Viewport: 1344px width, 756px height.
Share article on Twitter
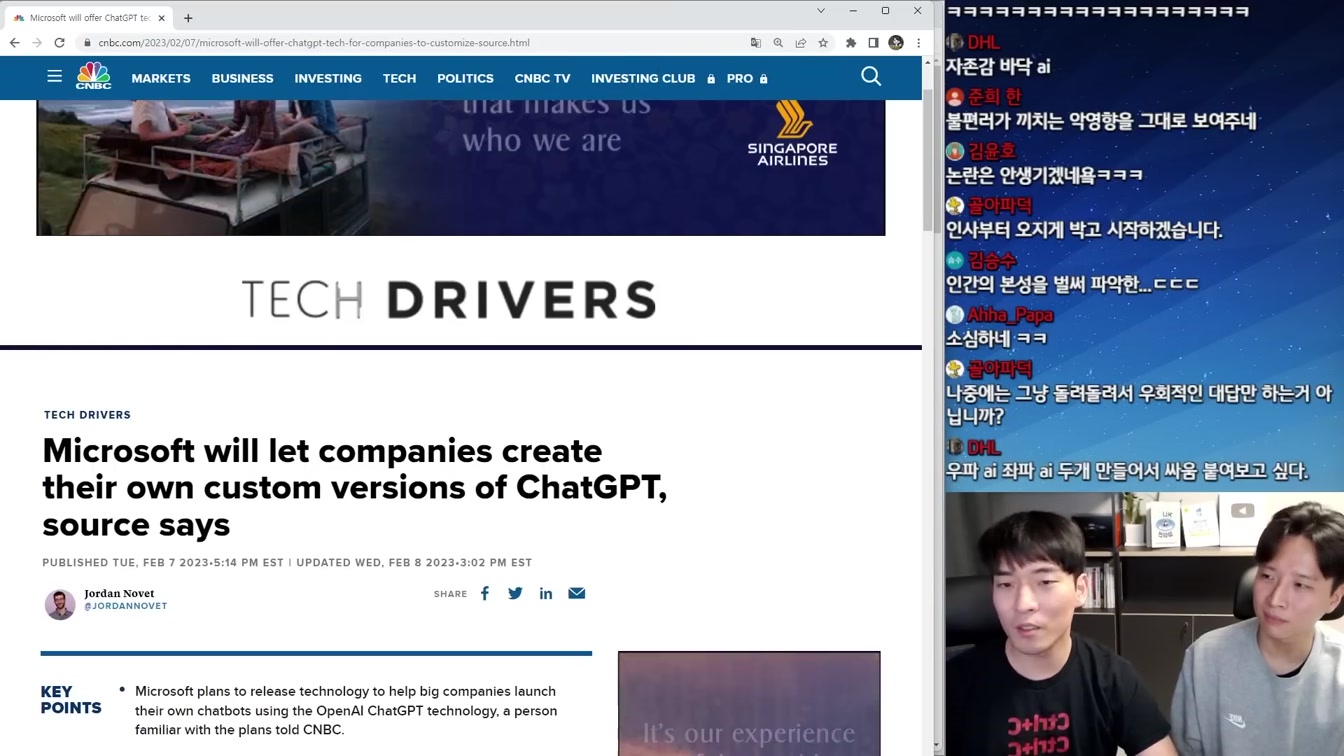515,593
